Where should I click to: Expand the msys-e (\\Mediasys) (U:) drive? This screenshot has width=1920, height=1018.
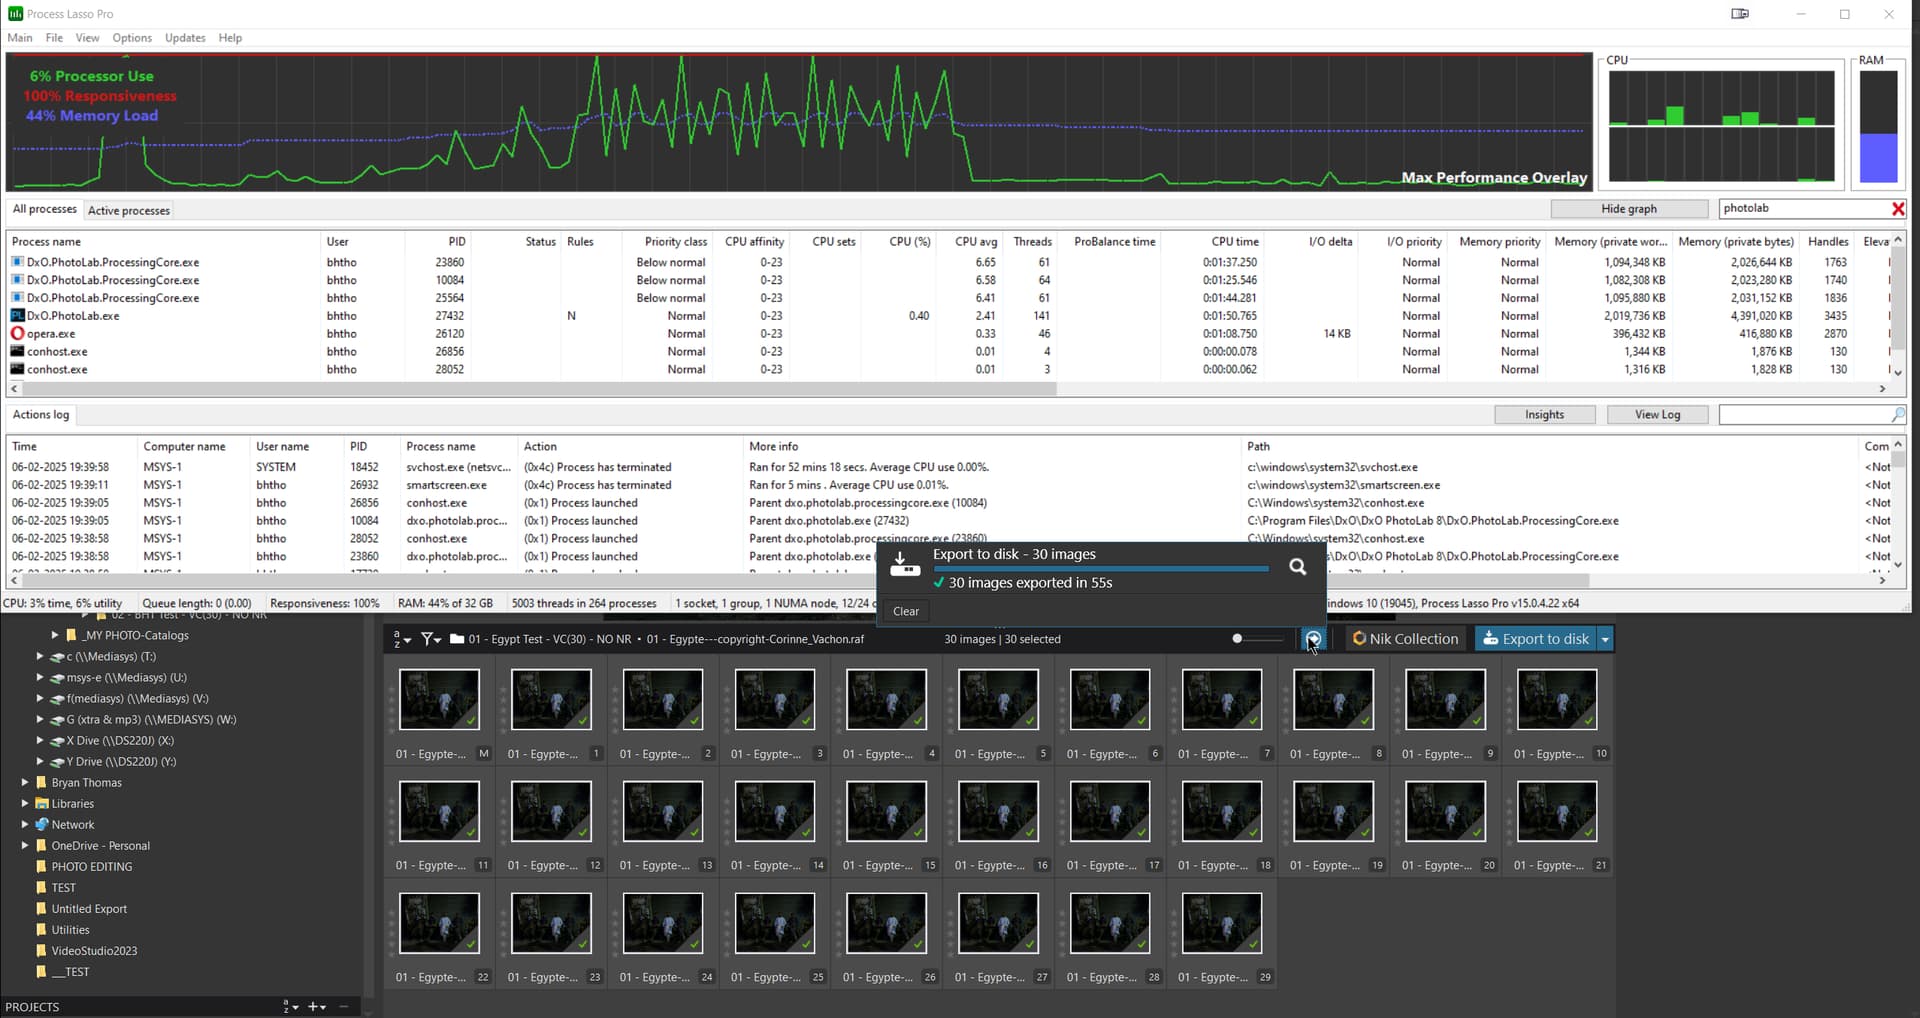click(x=40, y=678)
